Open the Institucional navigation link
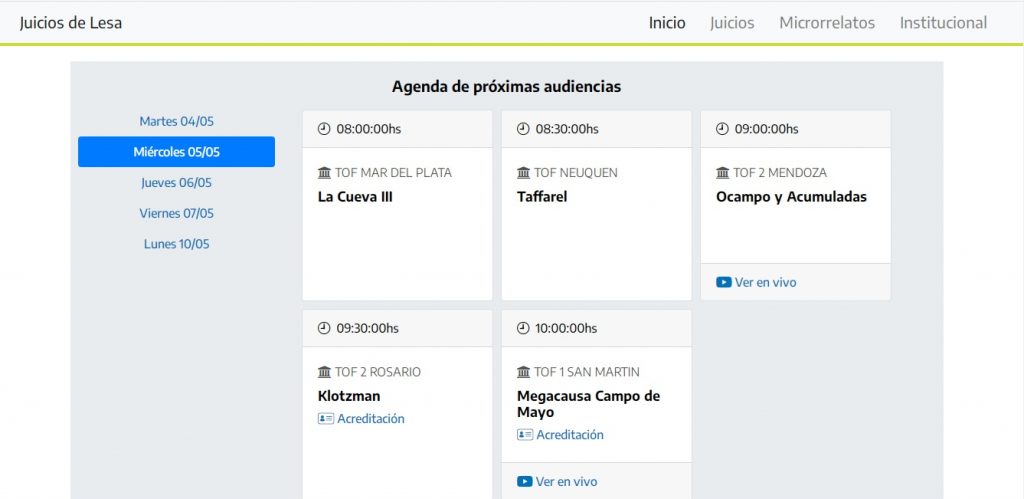Viewport: 1024px width, 499px height. click(943, 22)
